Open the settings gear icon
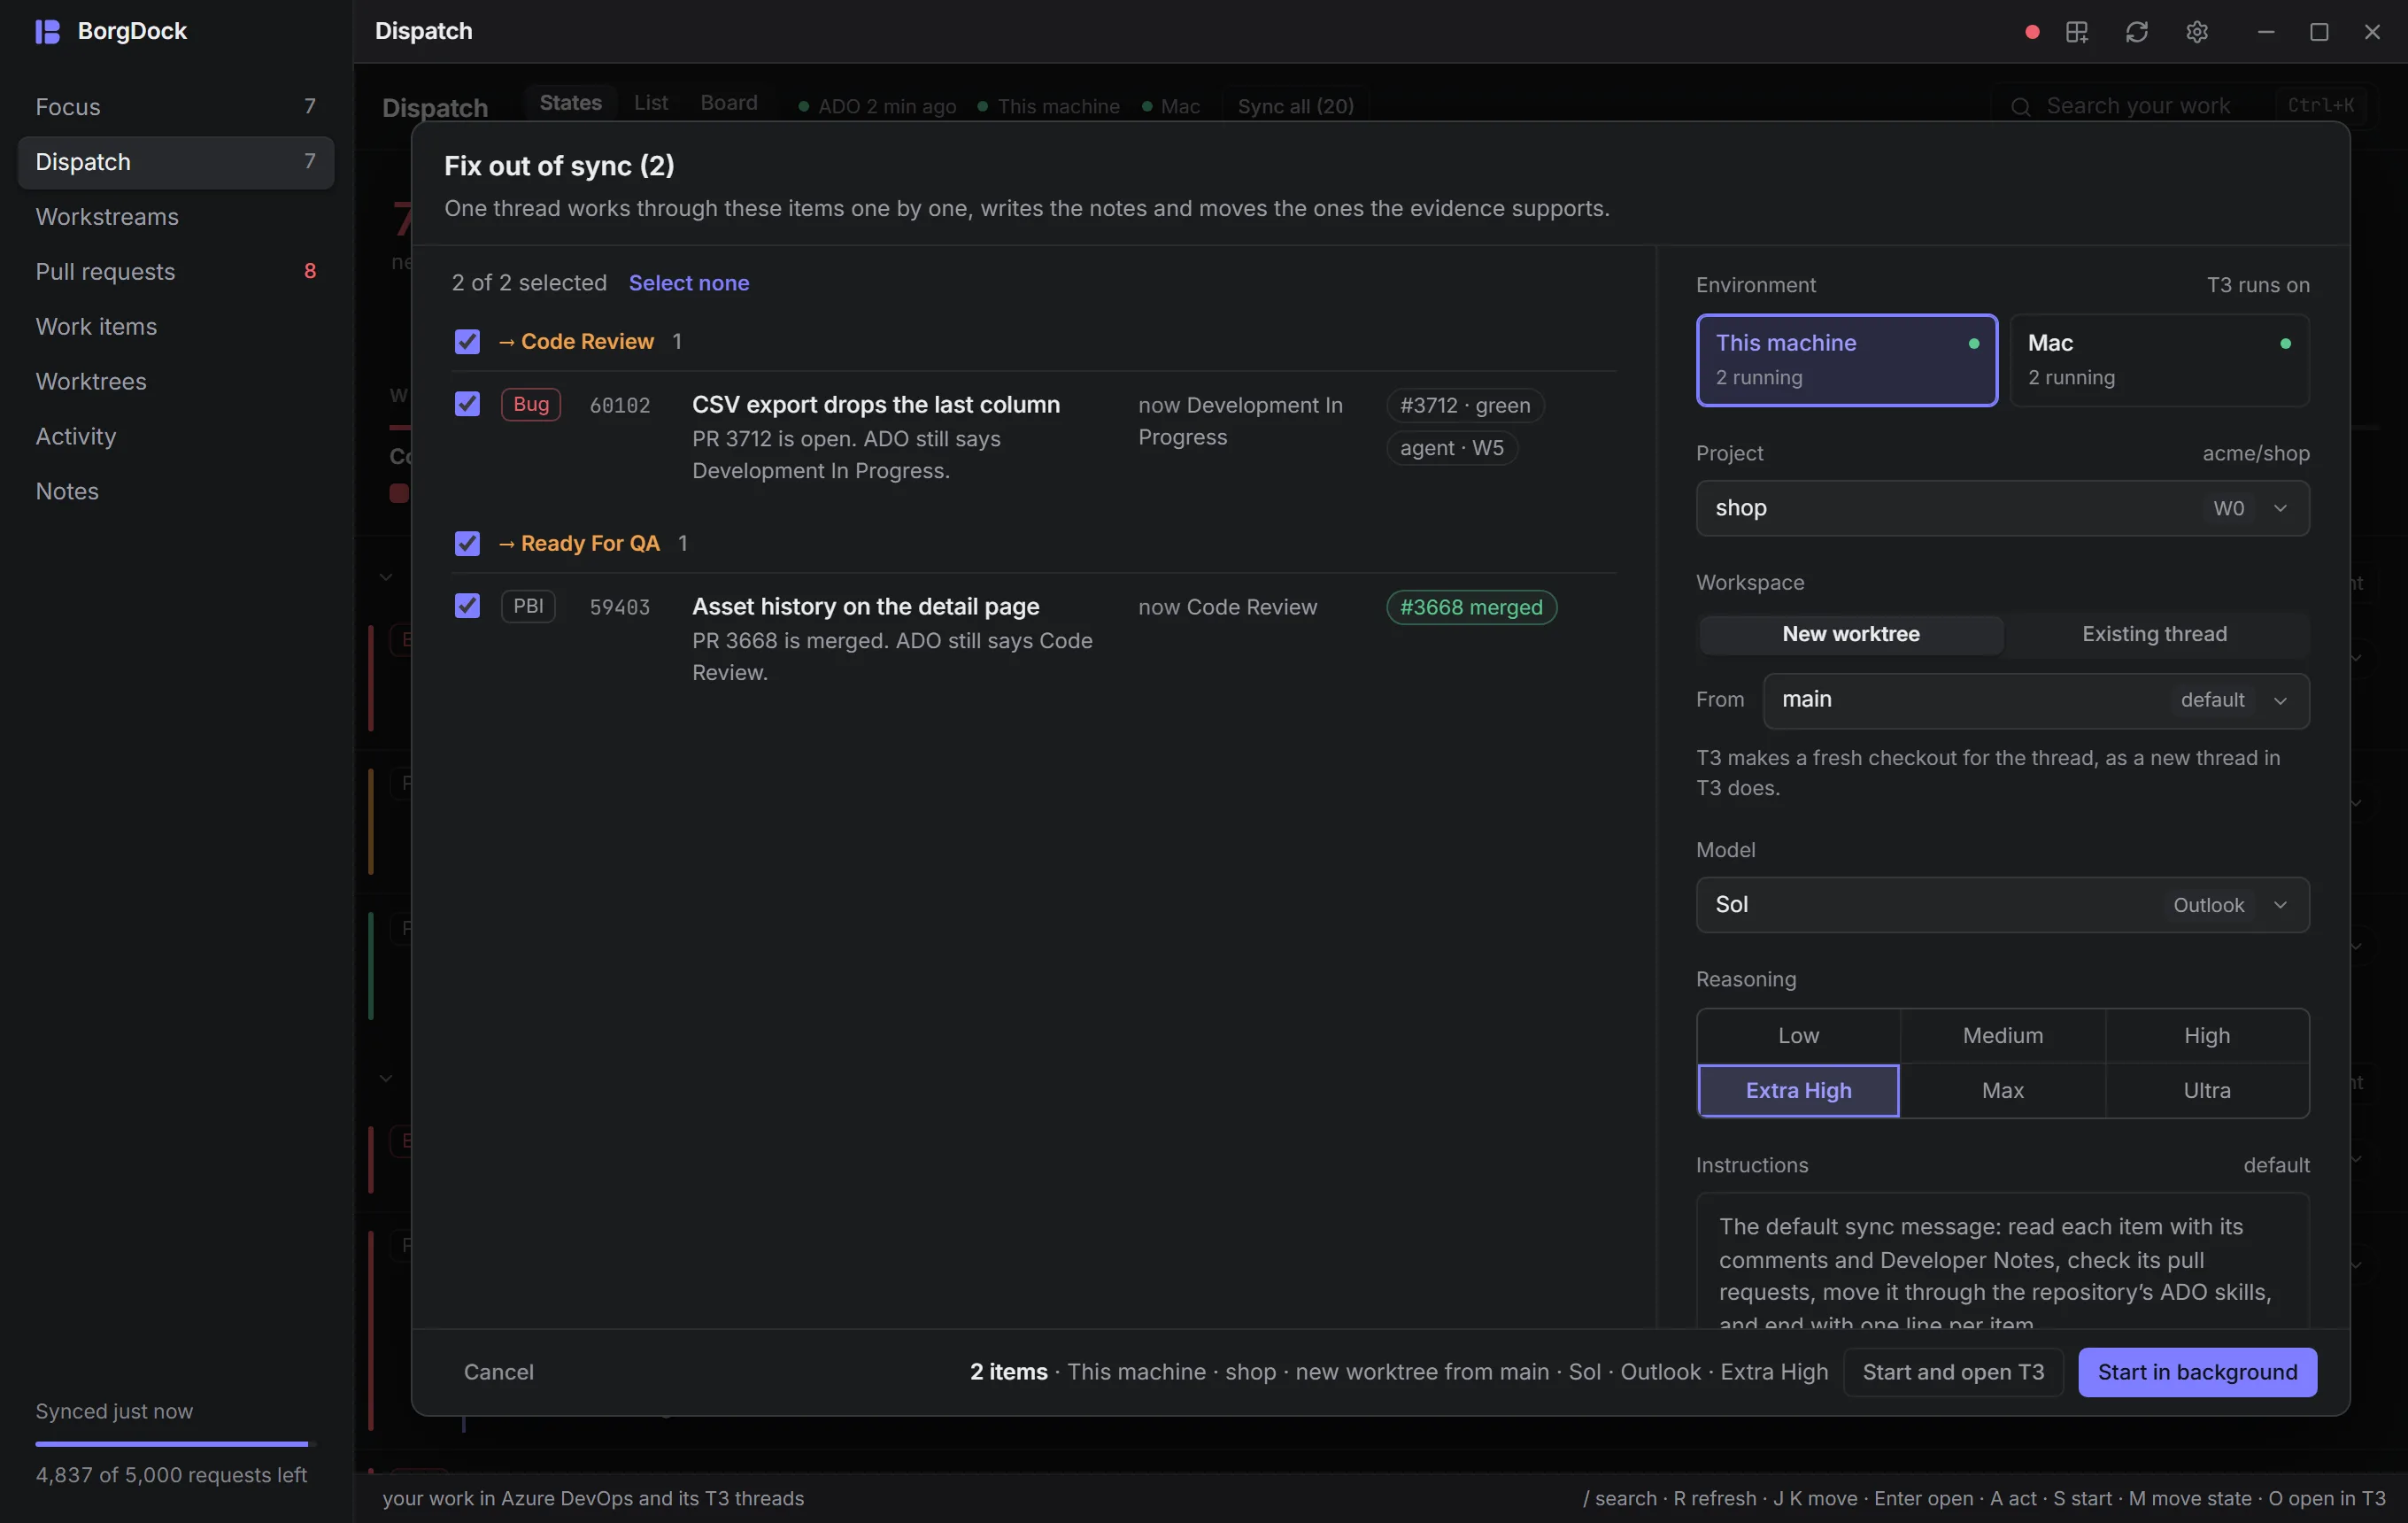 pyautogui.click(x=2197, y=32)
